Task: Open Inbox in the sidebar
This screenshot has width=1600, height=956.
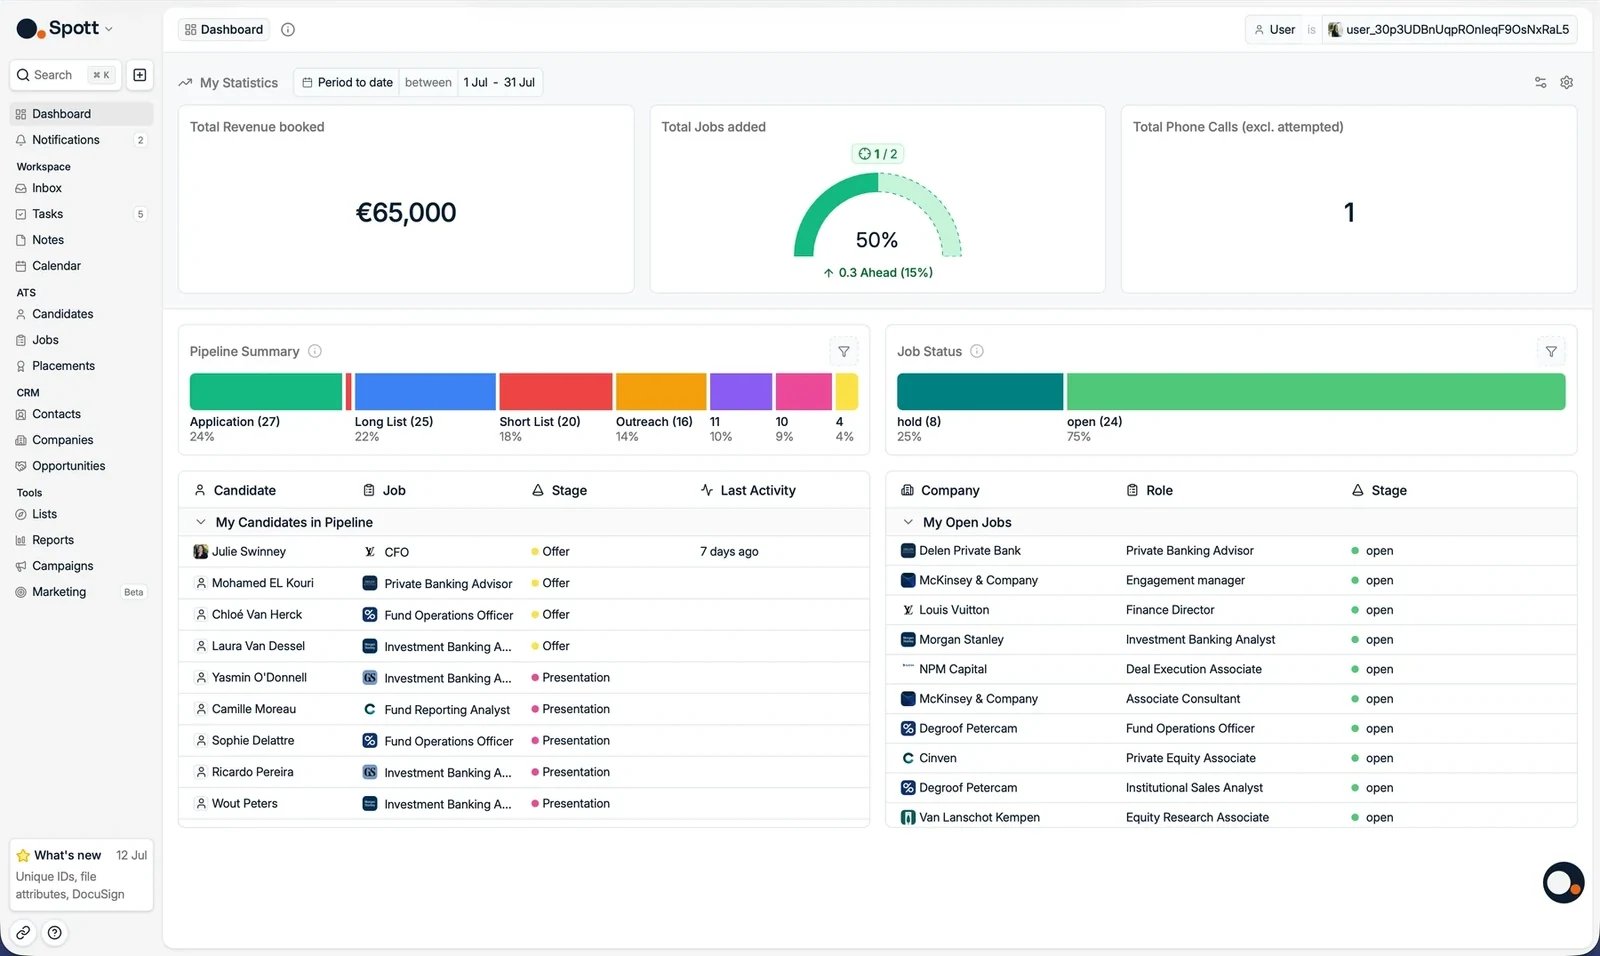Action: [x=81, y=188]
